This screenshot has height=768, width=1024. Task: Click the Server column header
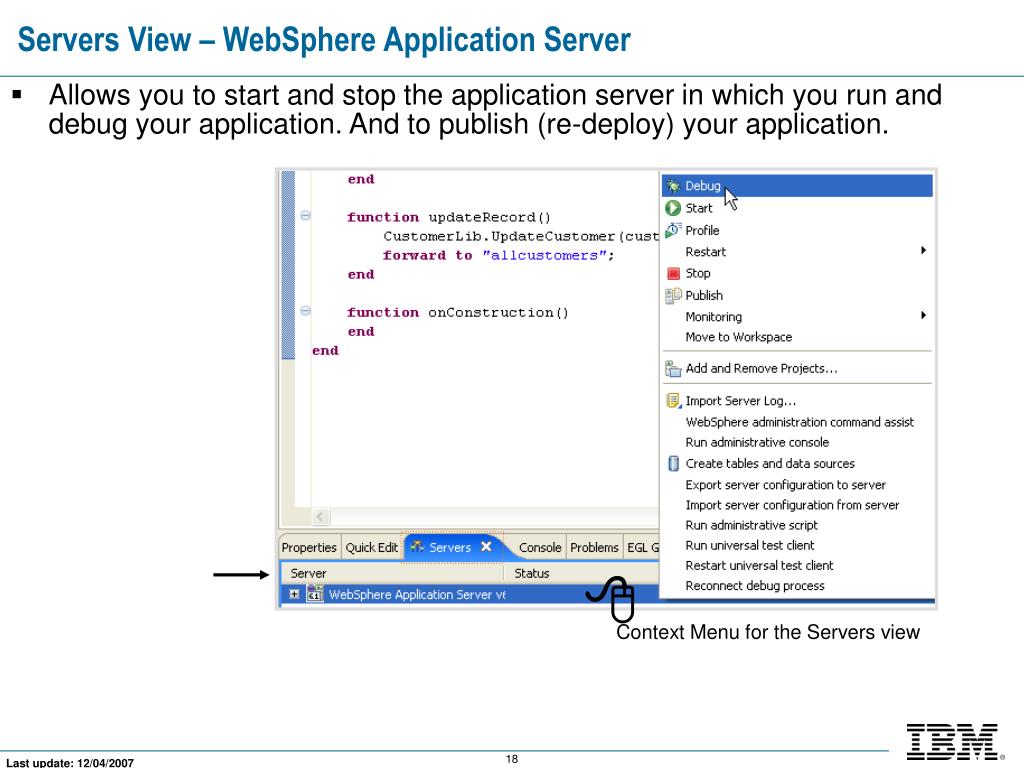pos(392,573)
